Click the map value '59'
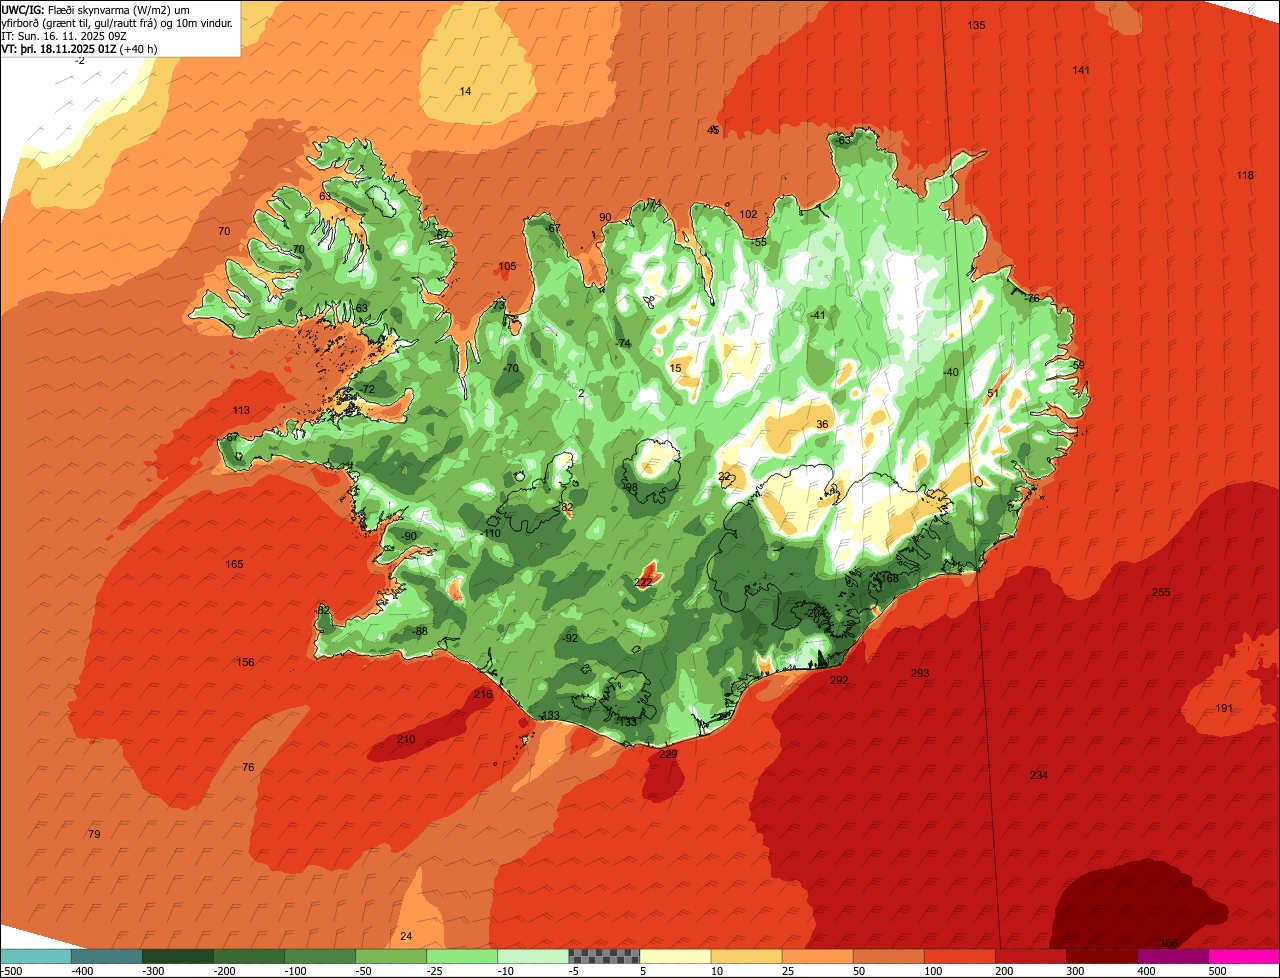Screen dimensions: 1280x978 1078,366
